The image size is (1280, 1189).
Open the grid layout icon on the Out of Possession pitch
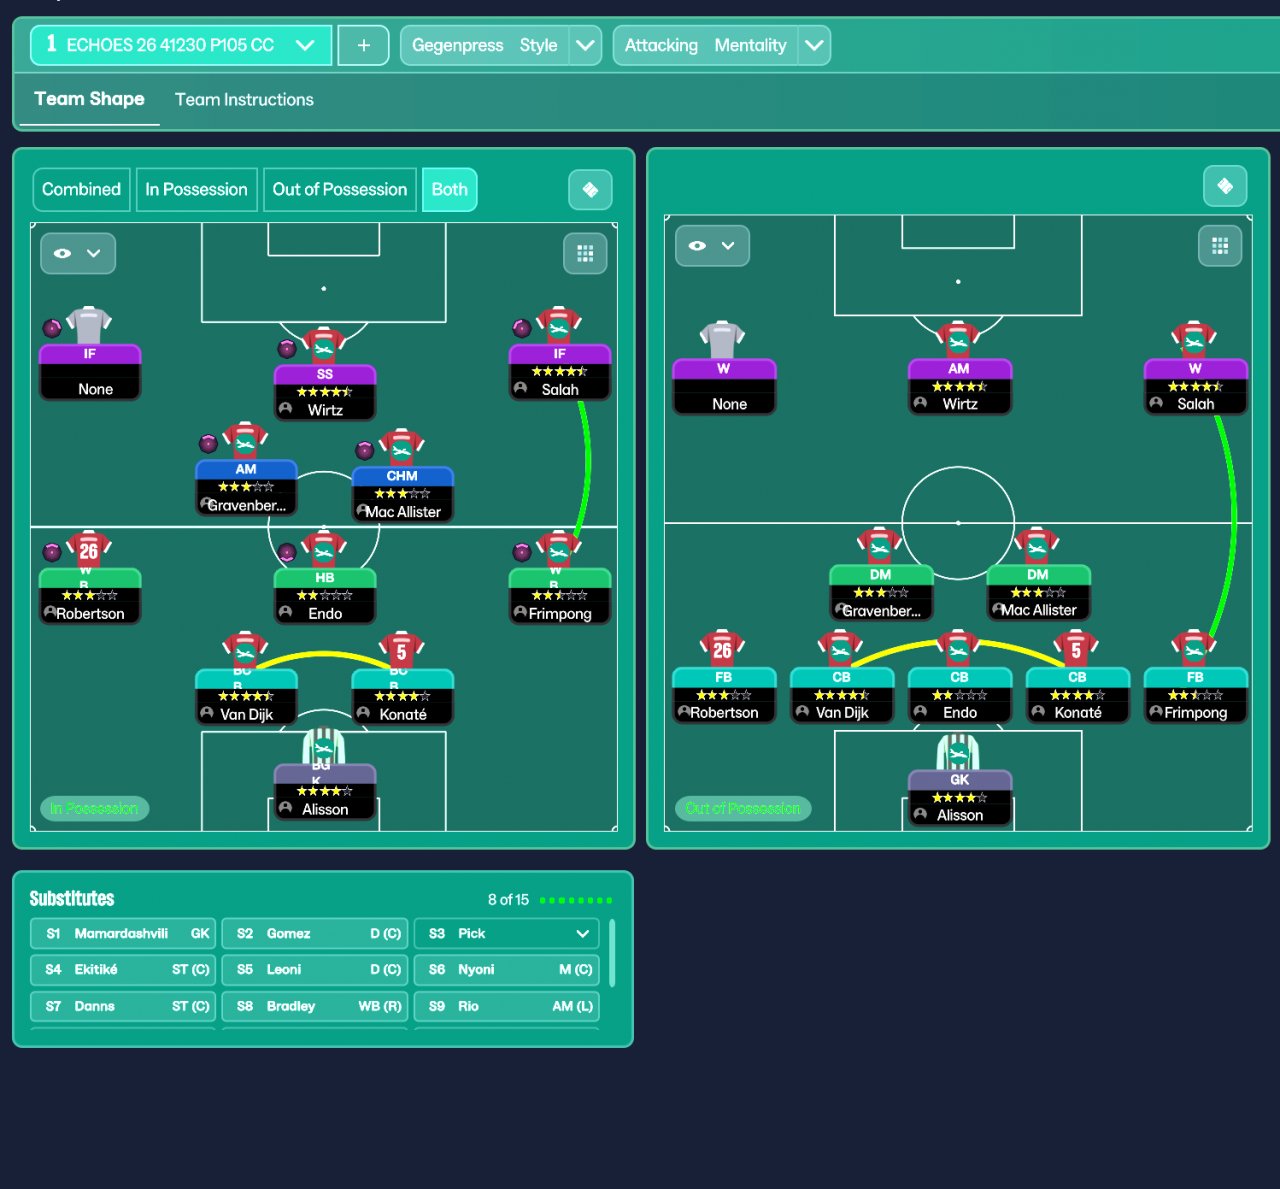pos(1220,246)
